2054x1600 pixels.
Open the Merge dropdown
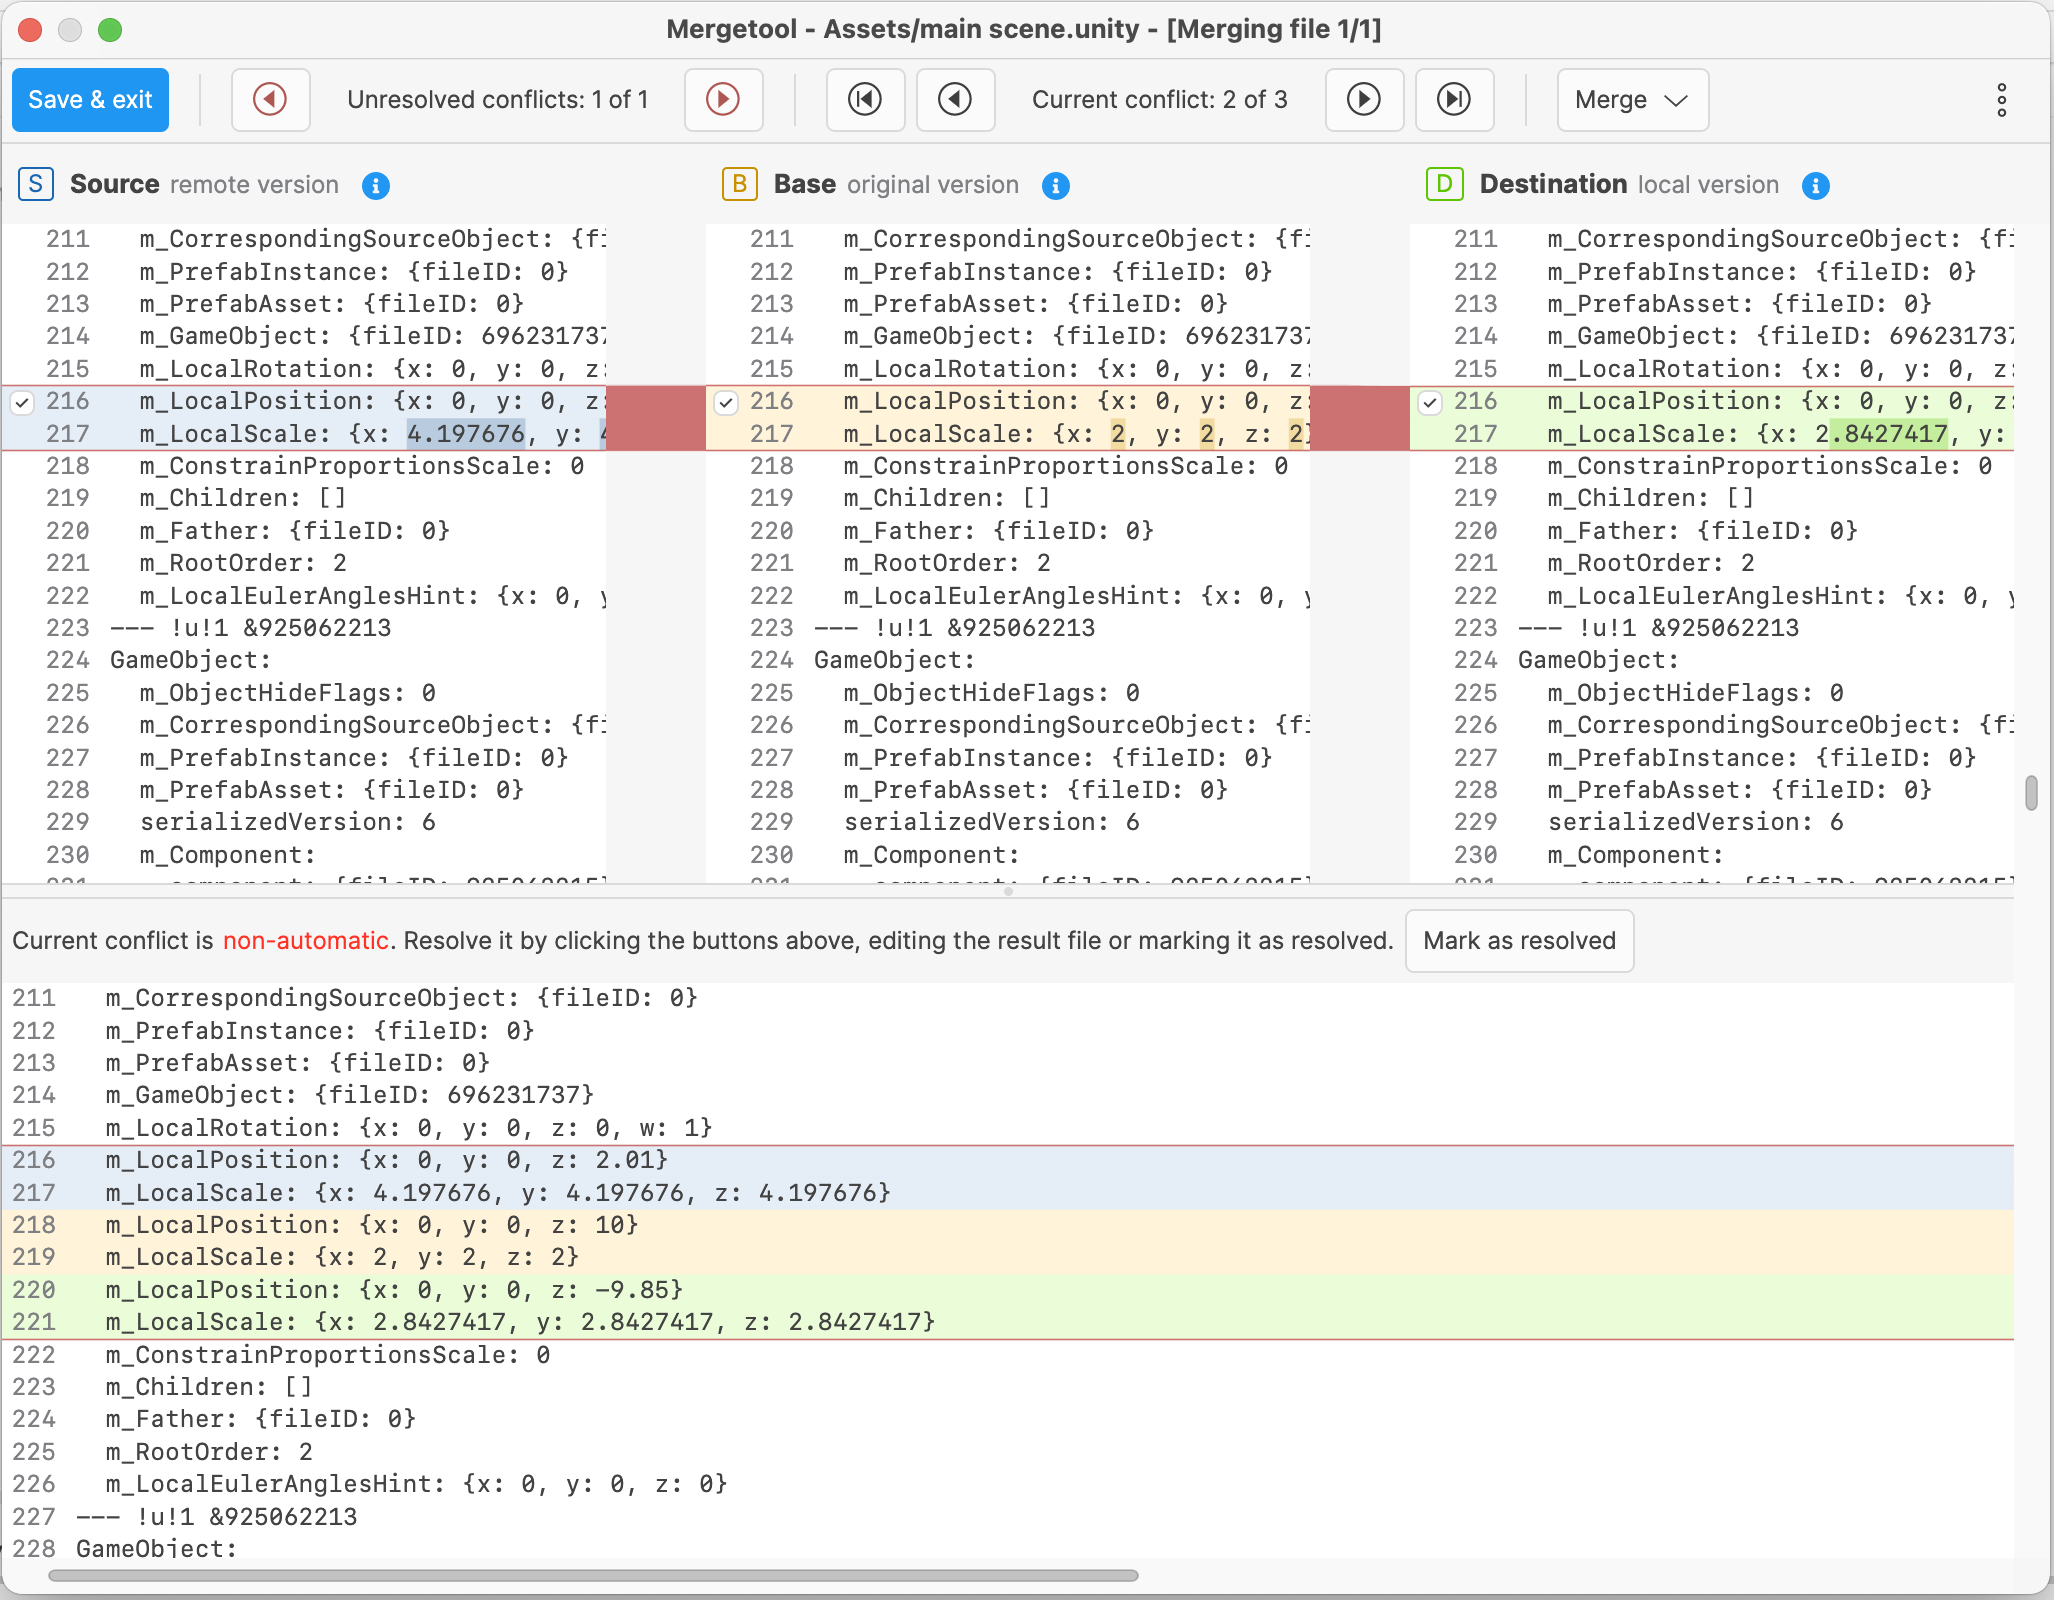[x=1632, y=99]
